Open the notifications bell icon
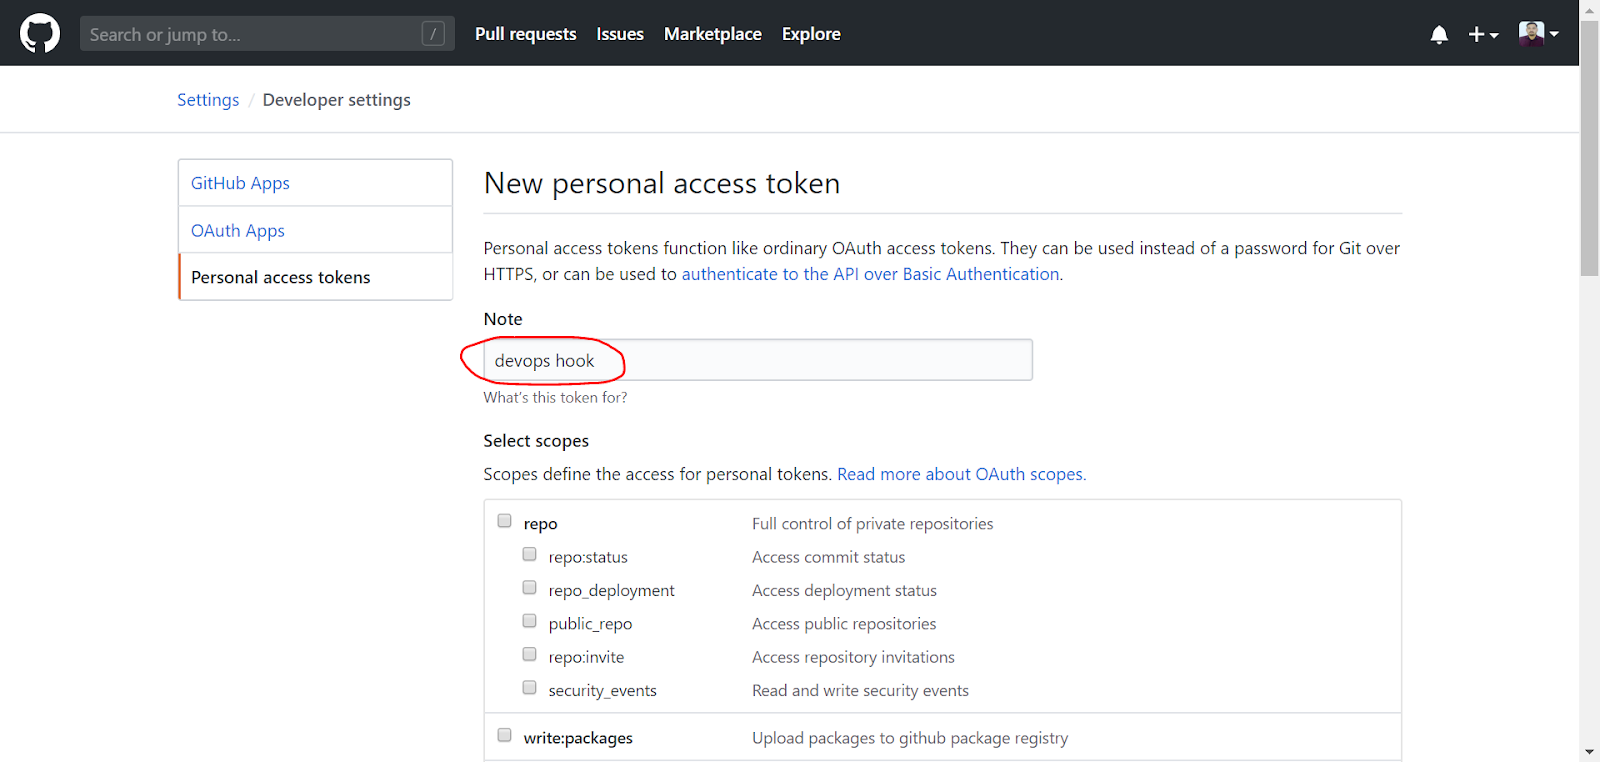 click(x=1439, y=35)
